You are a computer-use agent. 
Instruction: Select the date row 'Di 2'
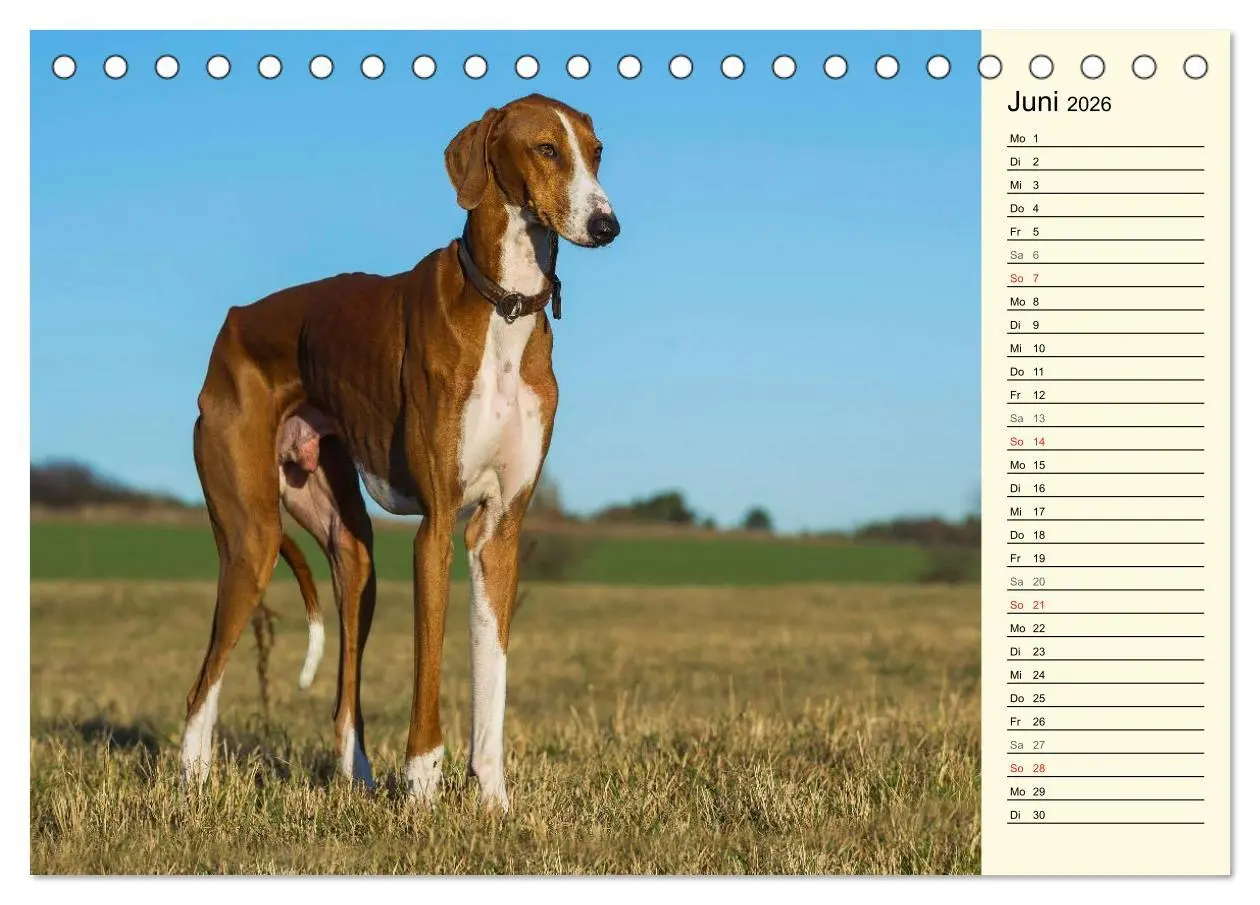[1105, 161]
